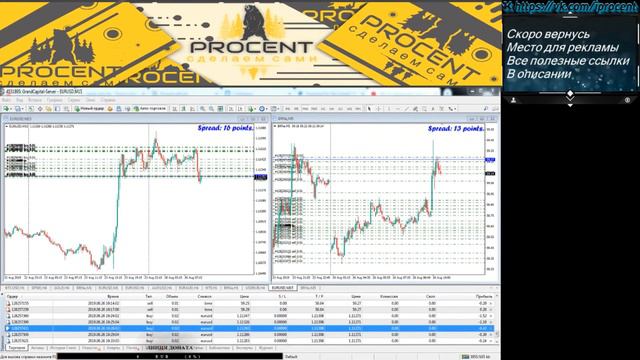Image resolution: width=640 pixels, height=360 pixels.
Task: Open the Arrows objects dropdown
Action: click(451, 109)
